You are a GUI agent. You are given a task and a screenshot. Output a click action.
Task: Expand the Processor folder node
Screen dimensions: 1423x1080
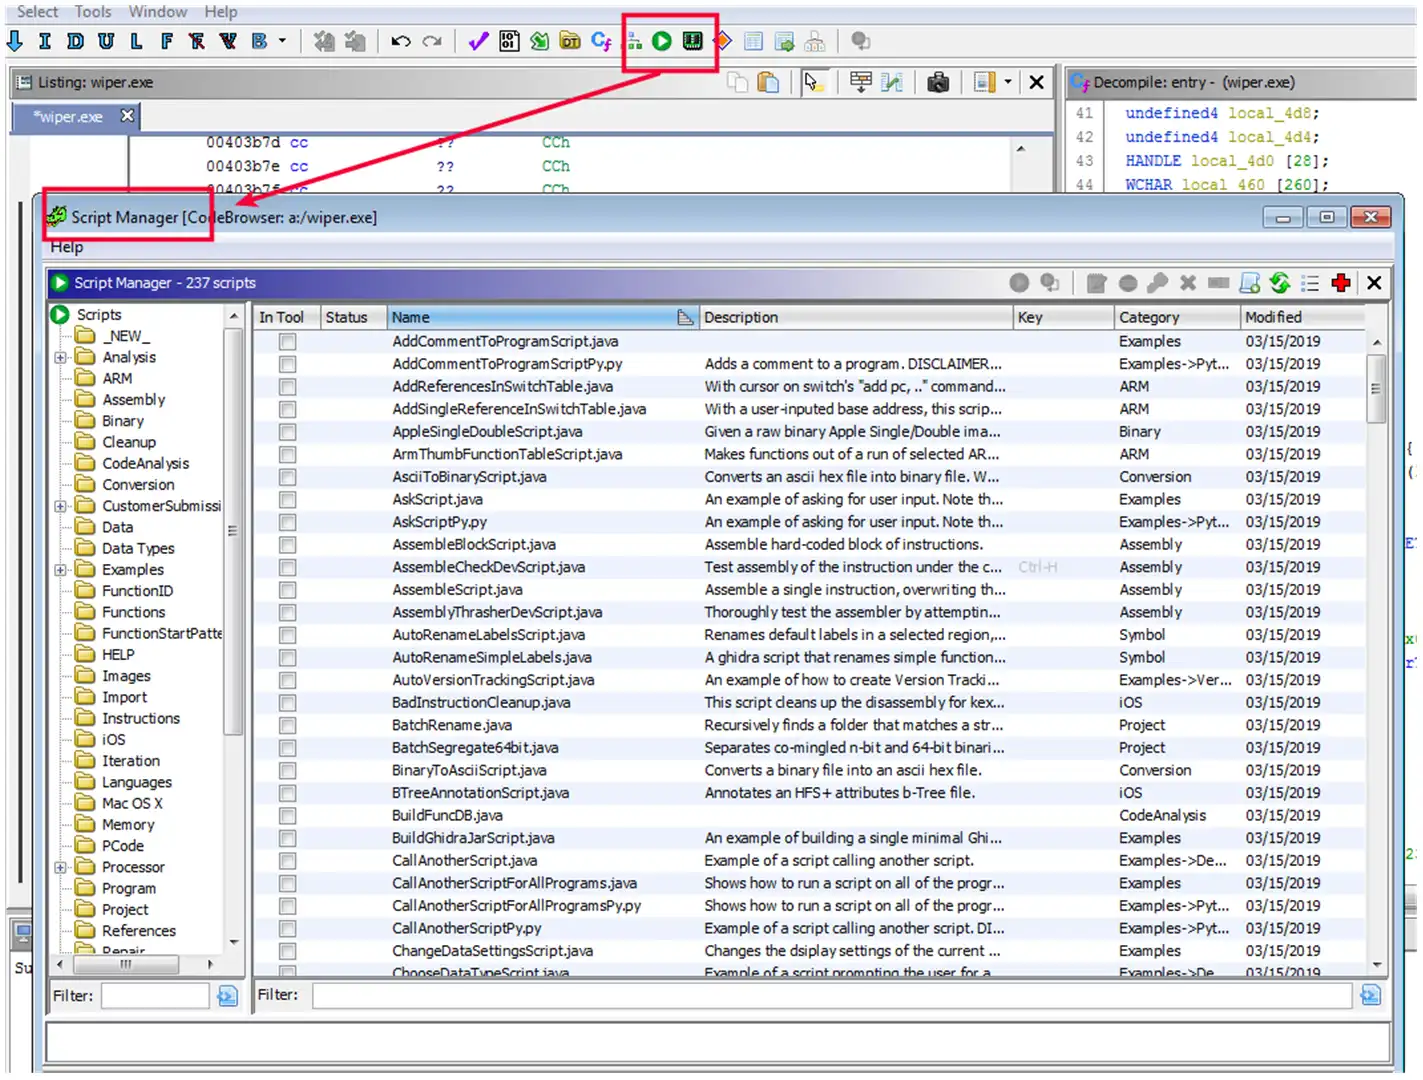[61, 867]
